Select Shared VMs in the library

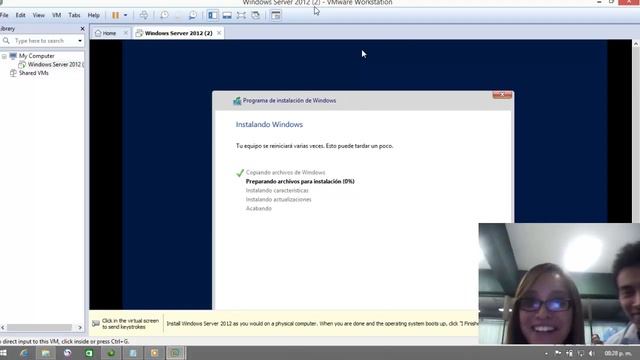click(33, 73)
